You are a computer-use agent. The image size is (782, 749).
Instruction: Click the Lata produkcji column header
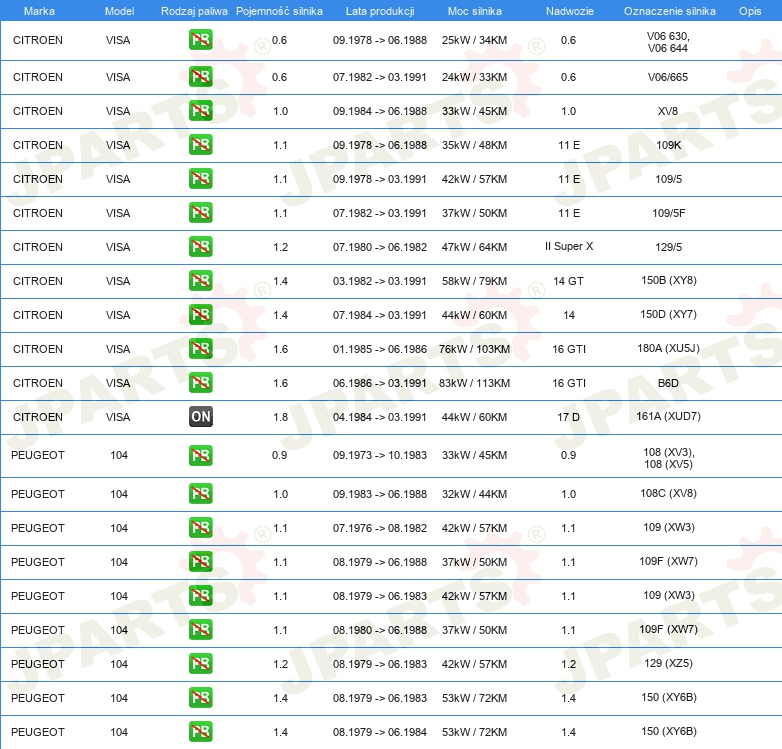380,11
